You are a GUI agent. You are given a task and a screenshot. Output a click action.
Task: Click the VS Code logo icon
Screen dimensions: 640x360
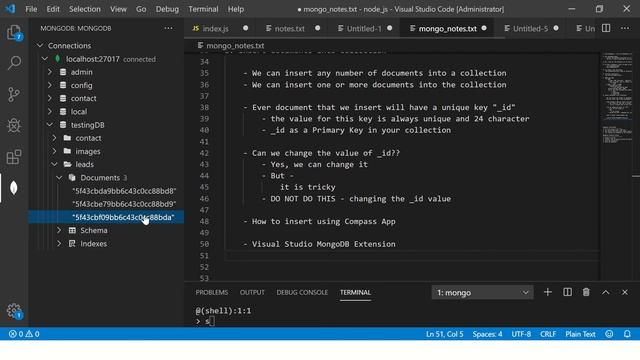tap(10, 9)
